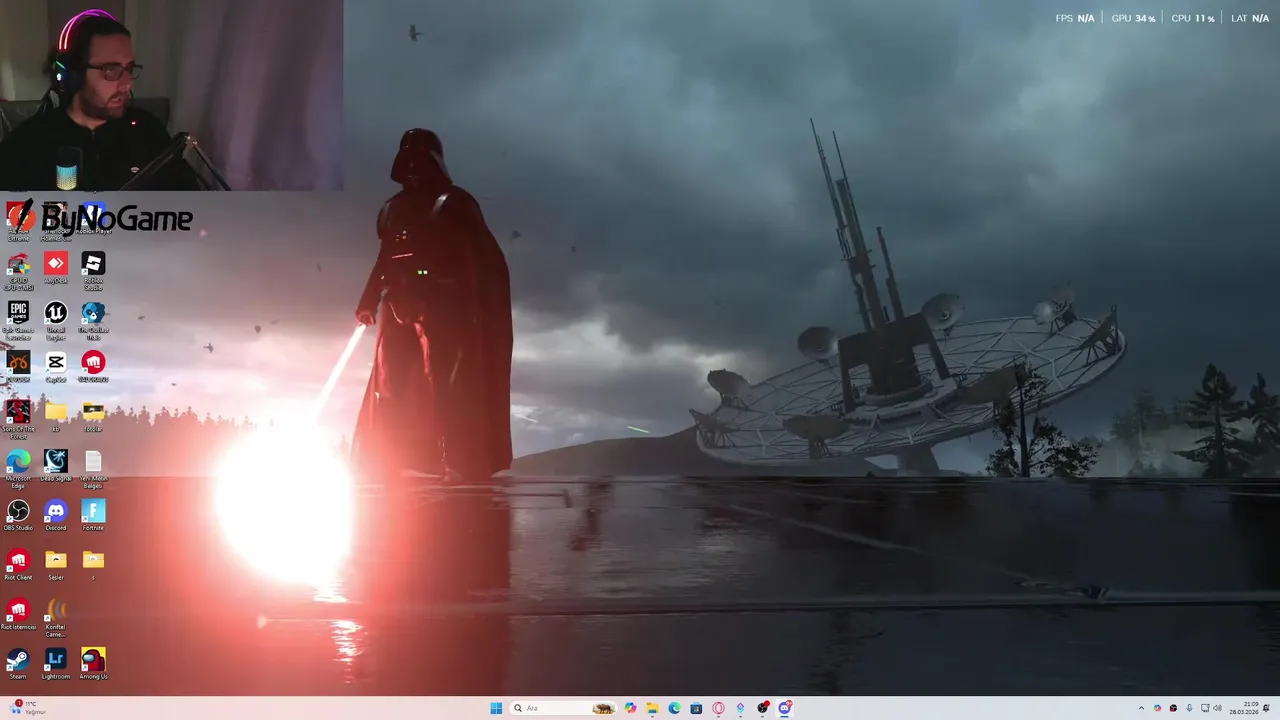The width and height of the screenshot is (1280, 720).
Task: Select the Yeni Metin Belgesi text file
Action: 93,468
